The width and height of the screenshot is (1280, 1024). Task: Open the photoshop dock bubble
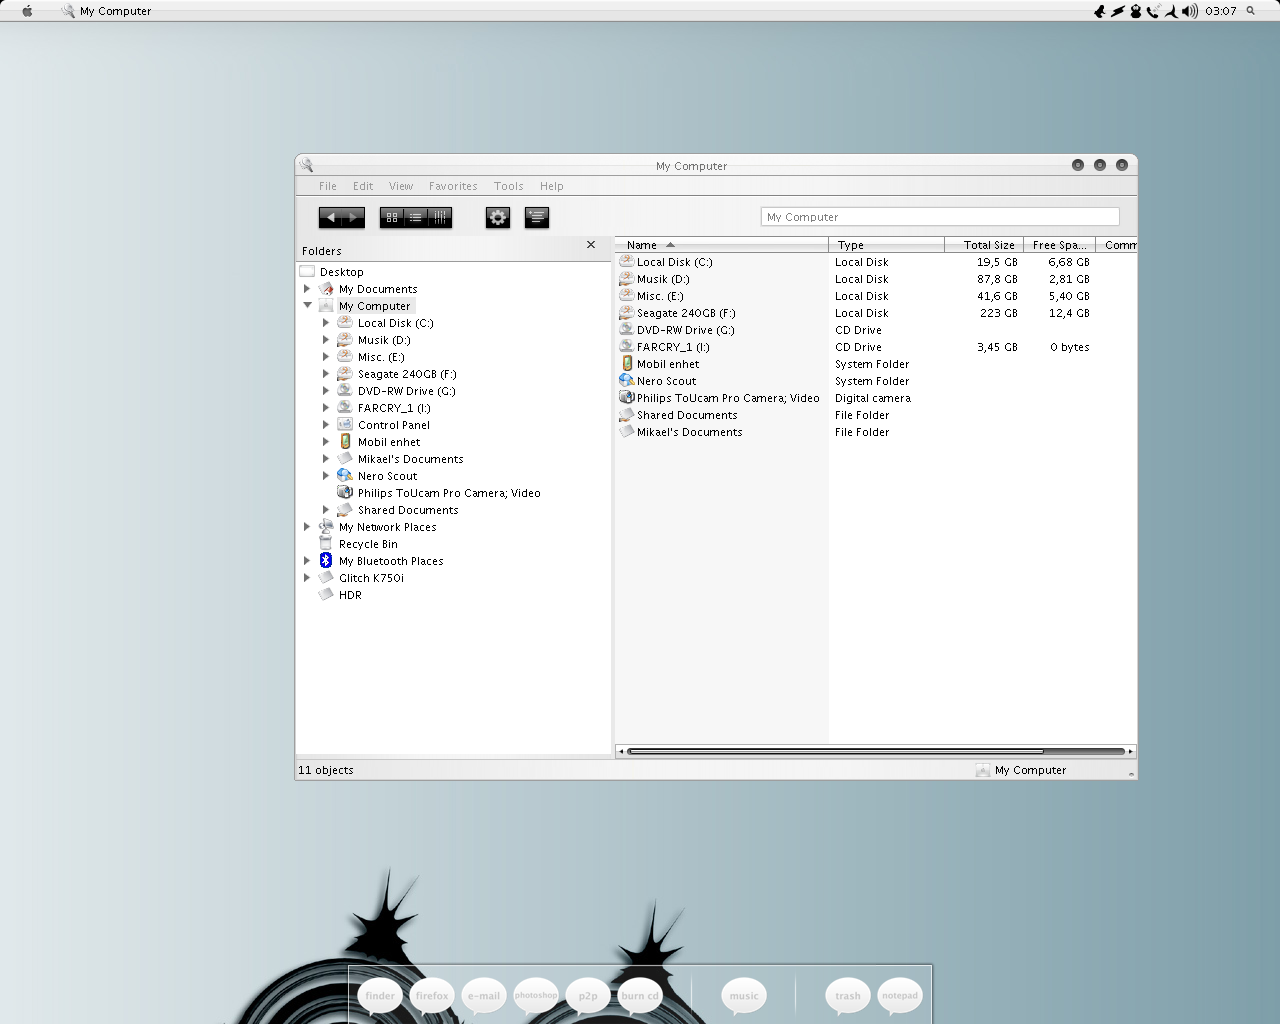pyautogui.click(x=536, y=995)
